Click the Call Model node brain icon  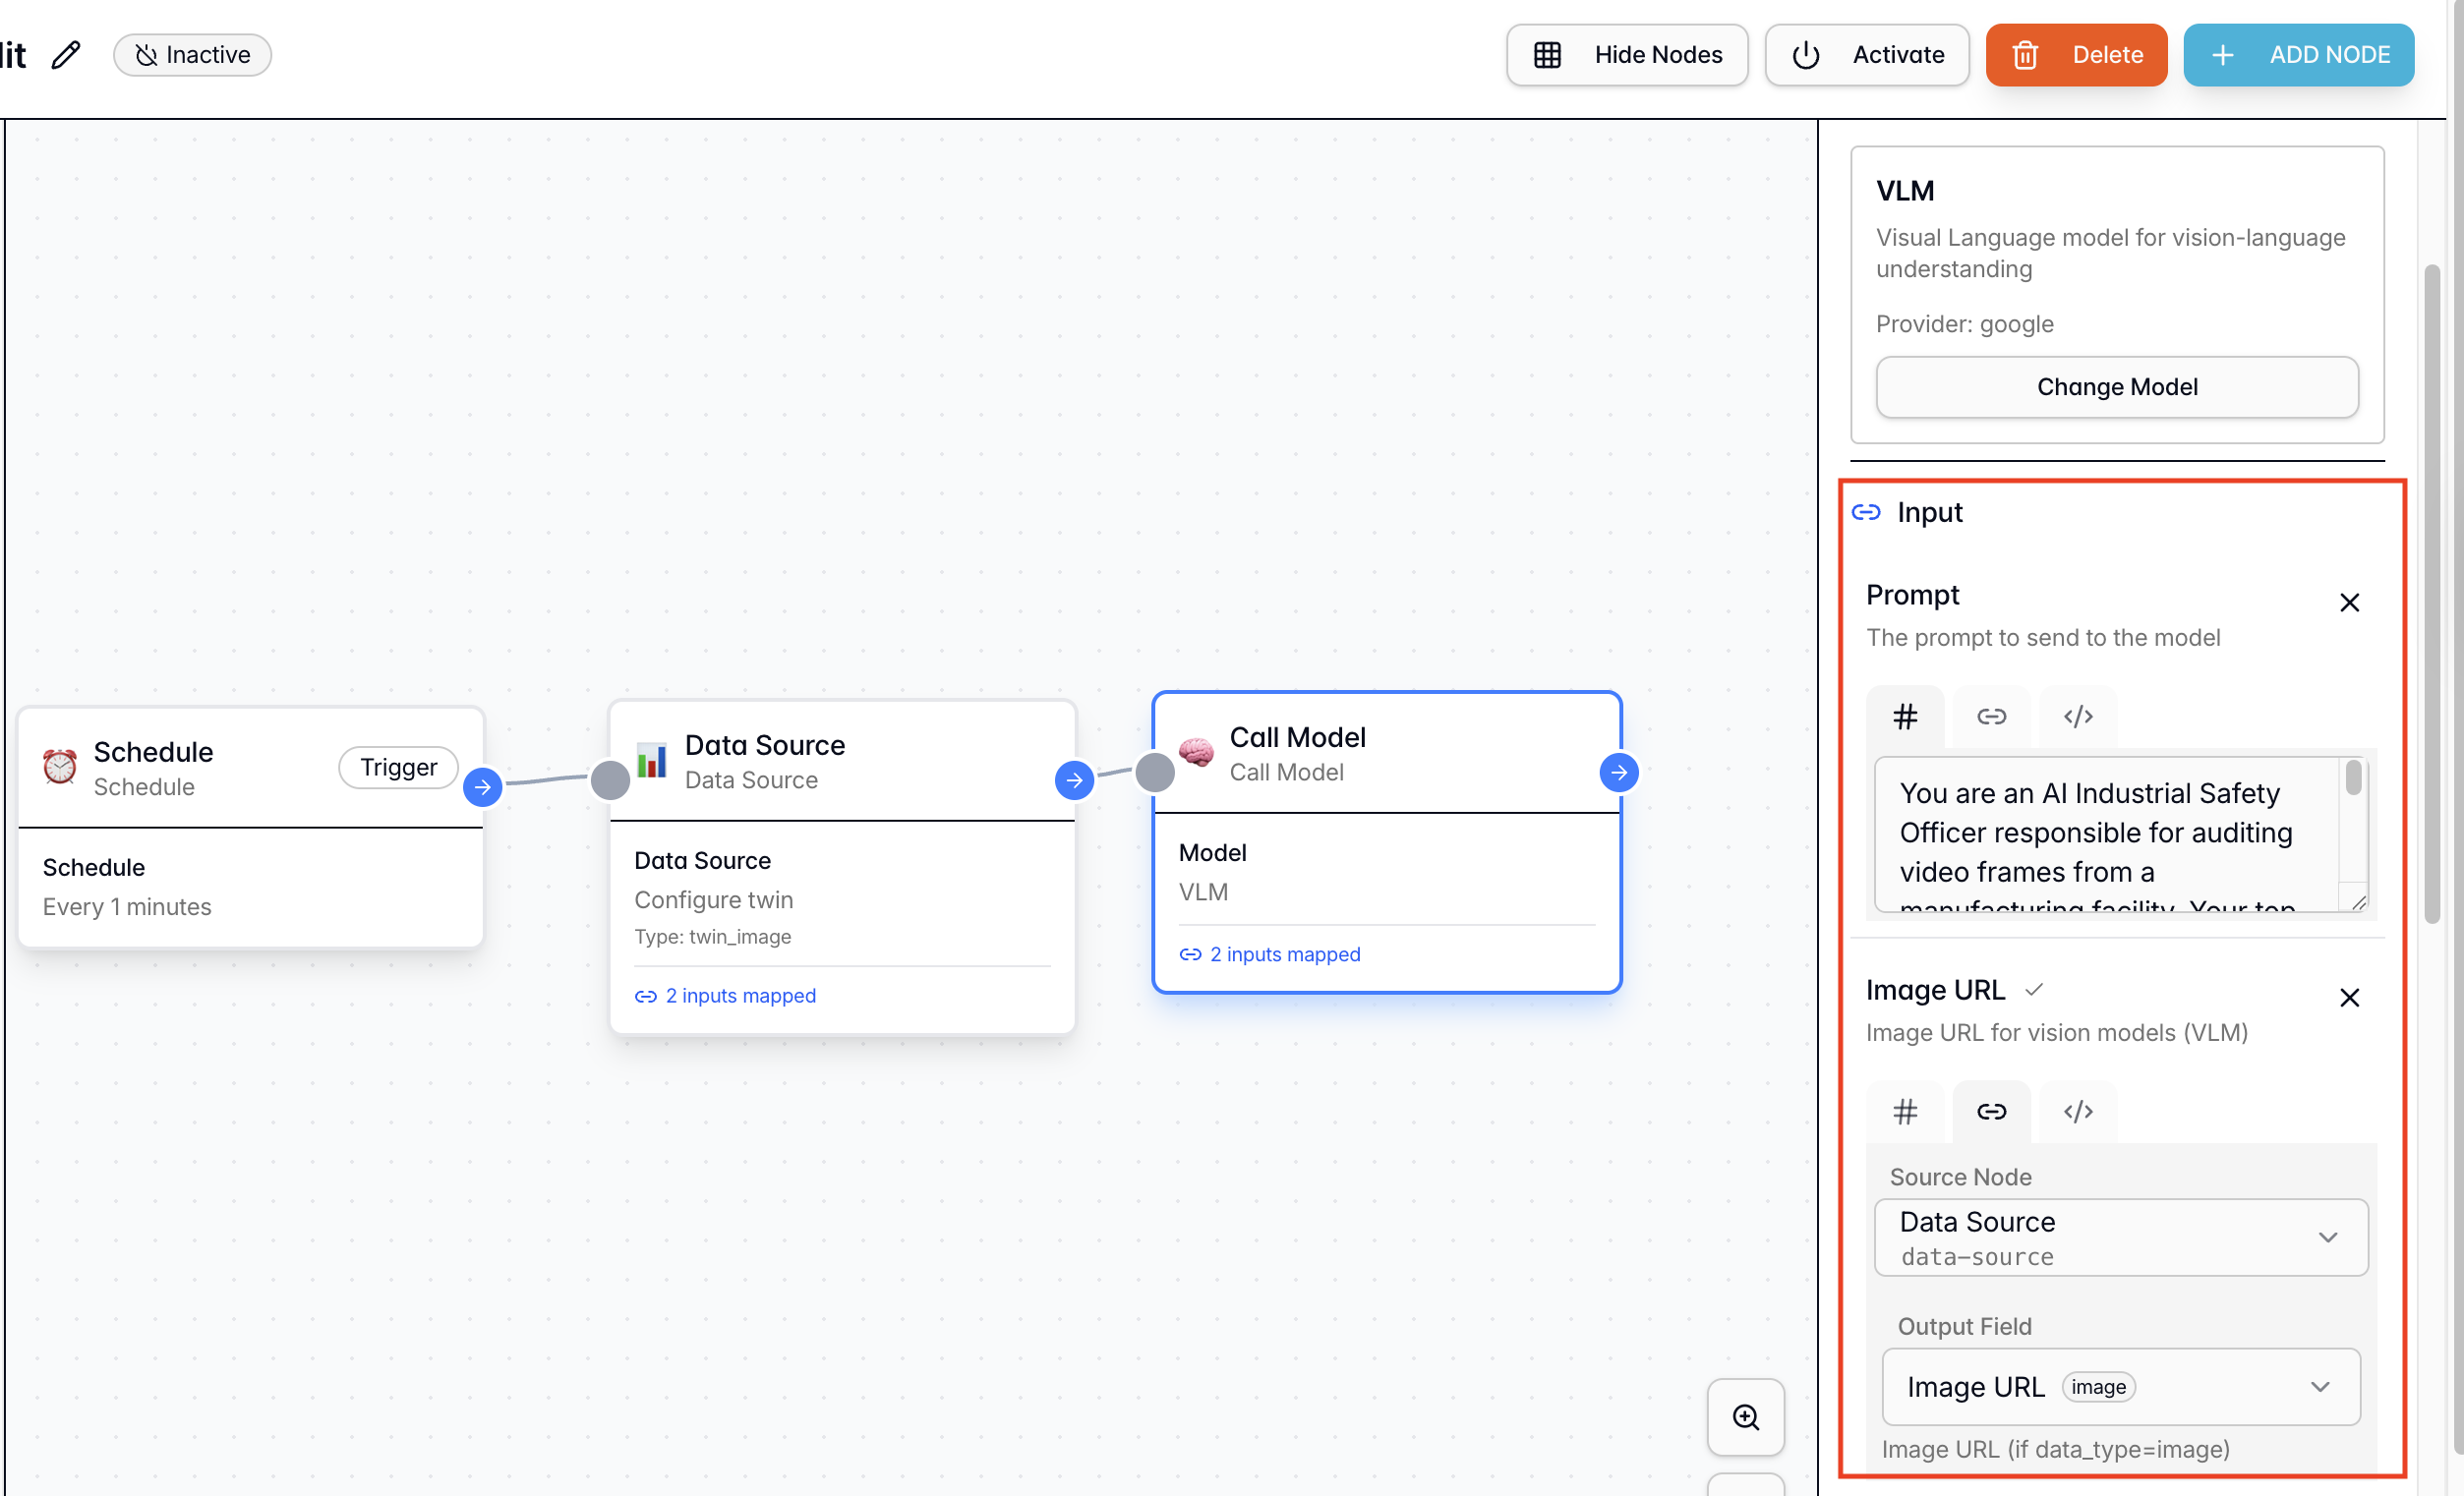(x=1196, y=752)
